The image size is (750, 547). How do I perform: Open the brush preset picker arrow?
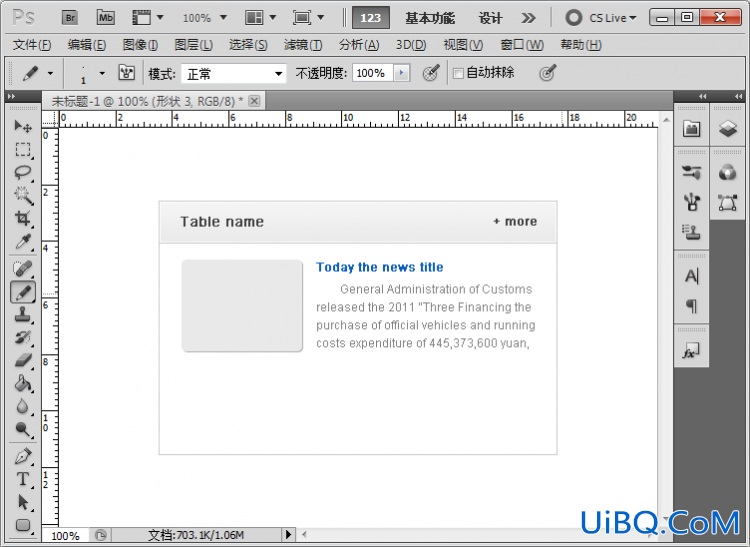click(102, 73)
